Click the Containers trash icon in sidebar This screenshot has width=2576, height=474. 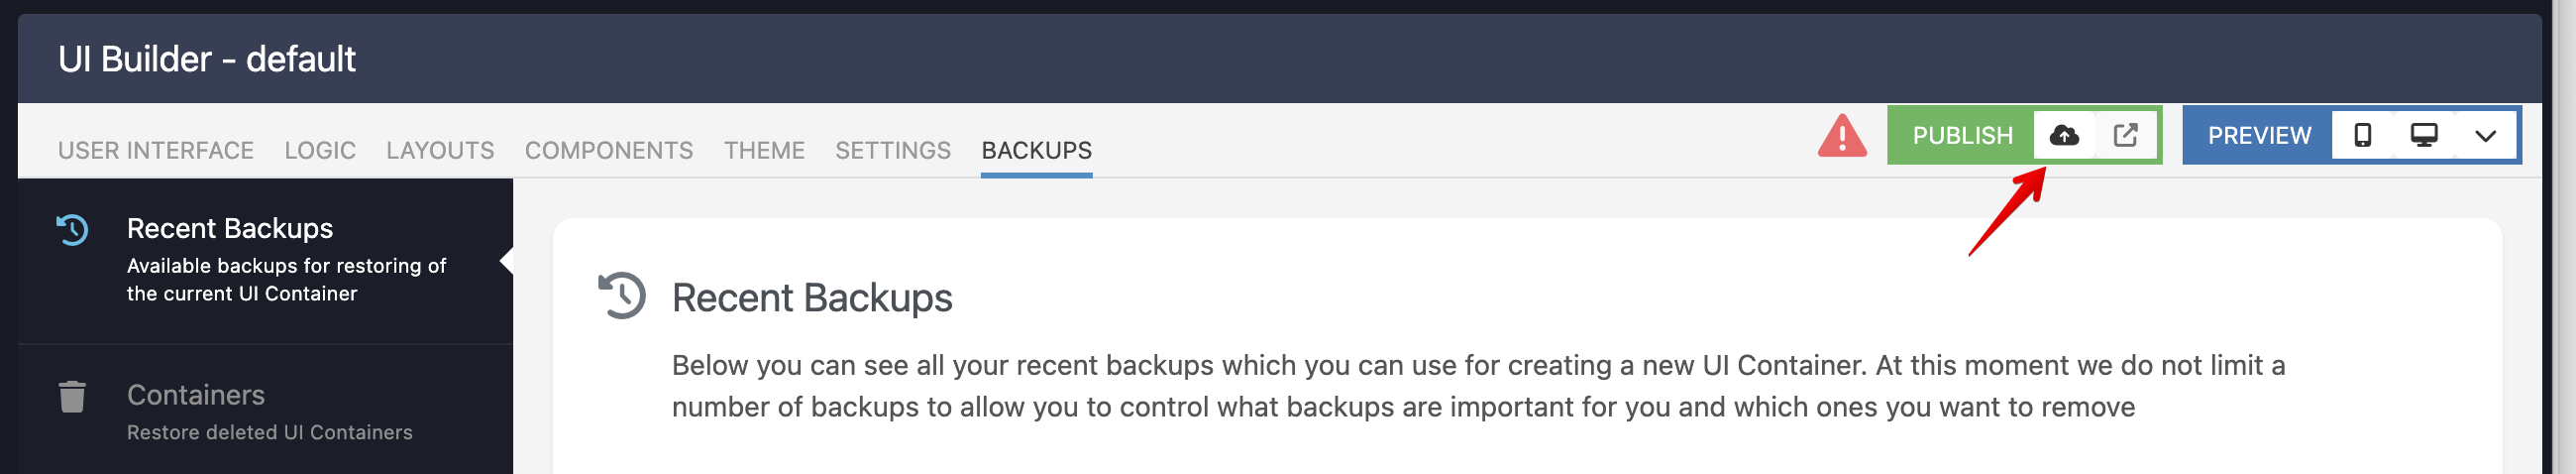[72, 397]
